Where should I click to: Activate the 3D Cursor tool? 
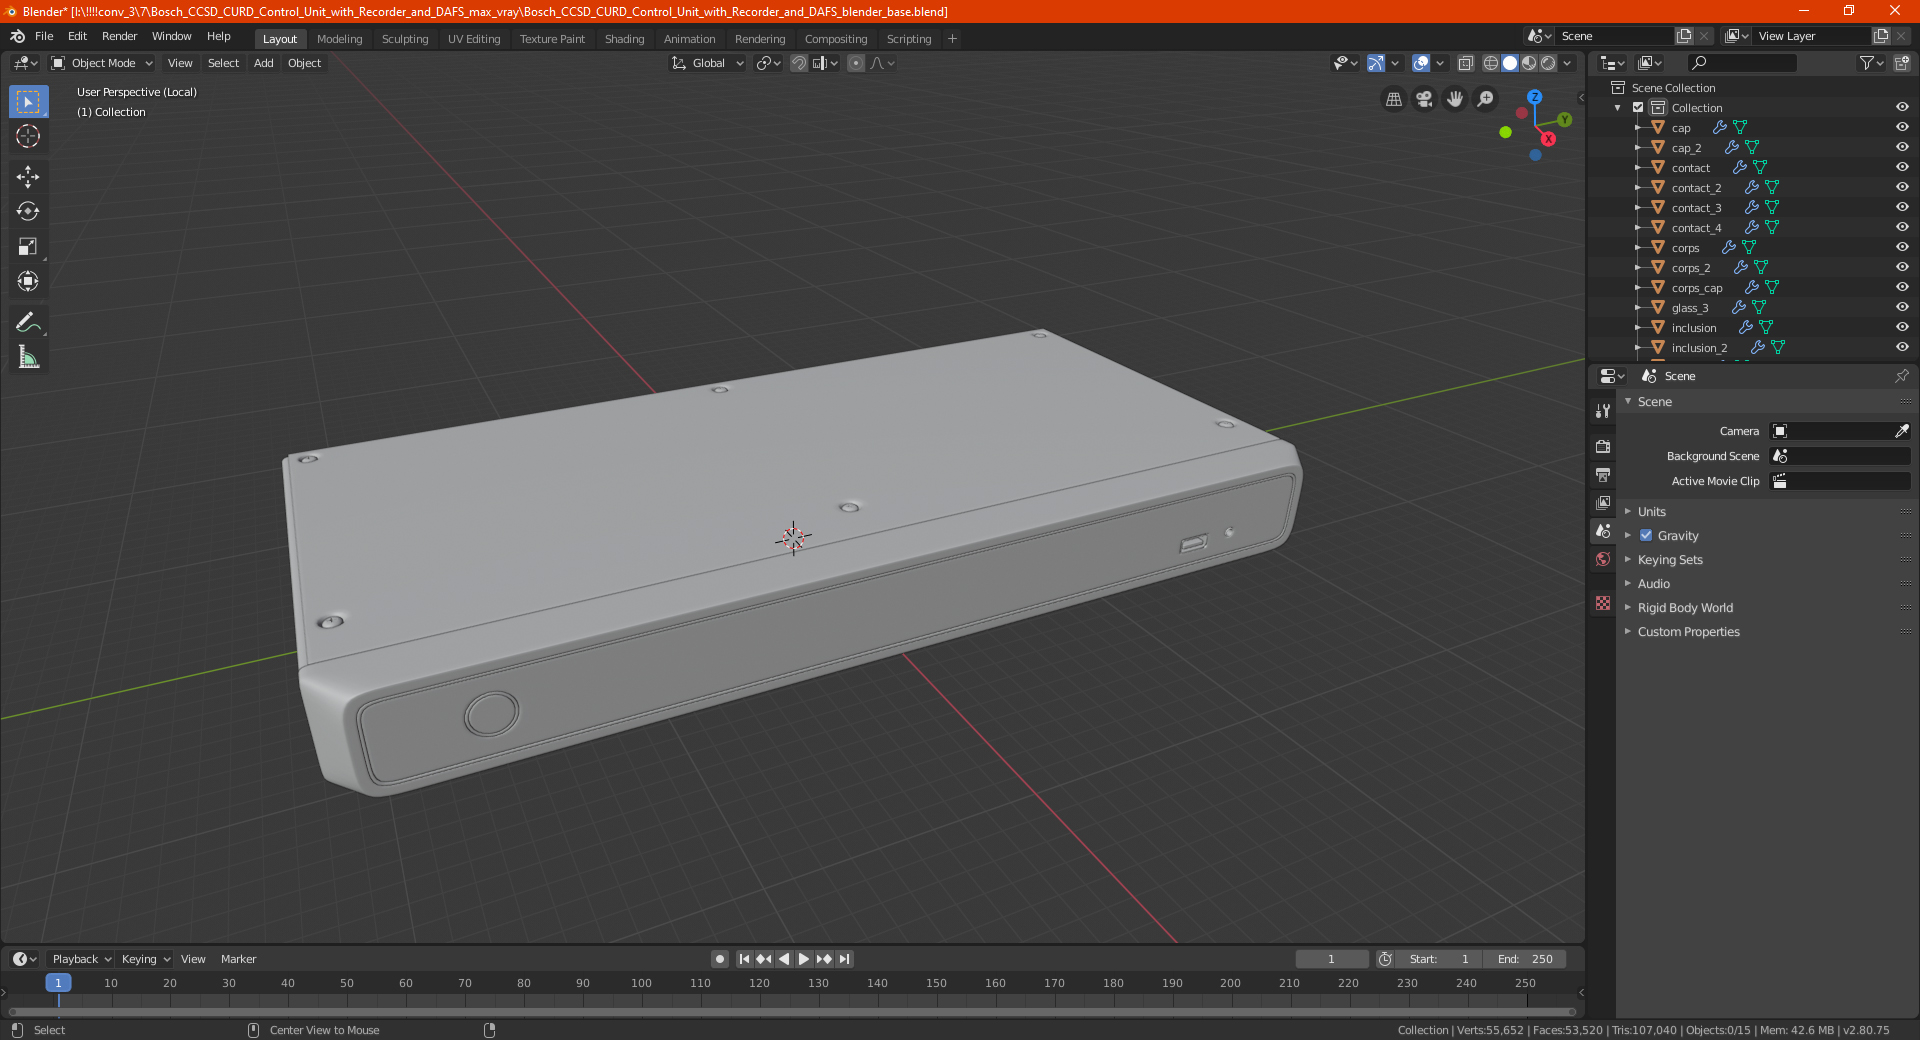click(x=28, y=137)
